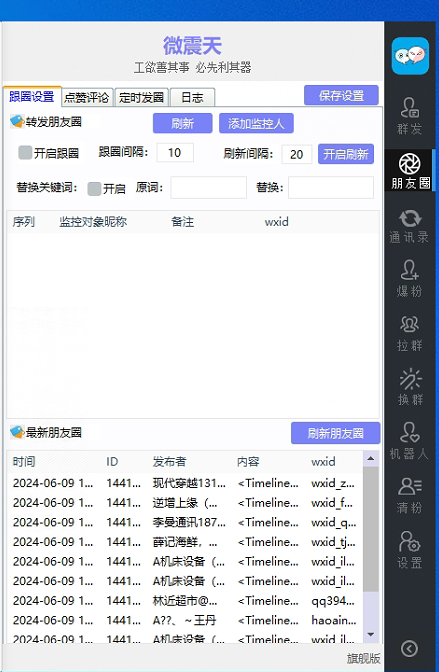Click the ID column header
Image resolution: width=439 pixels, height=672 pixels.
(112, 462)
